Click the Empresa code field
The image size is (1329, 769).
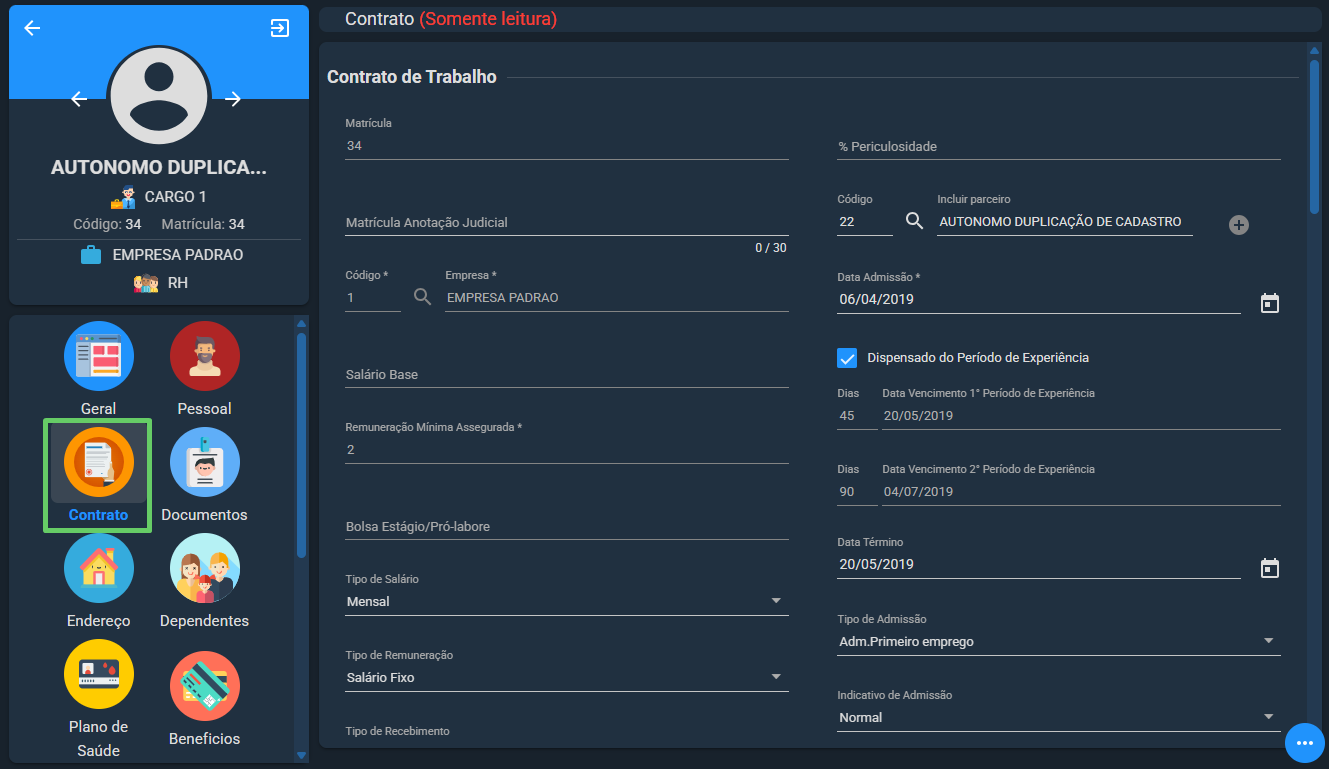[x=373, y=298]
